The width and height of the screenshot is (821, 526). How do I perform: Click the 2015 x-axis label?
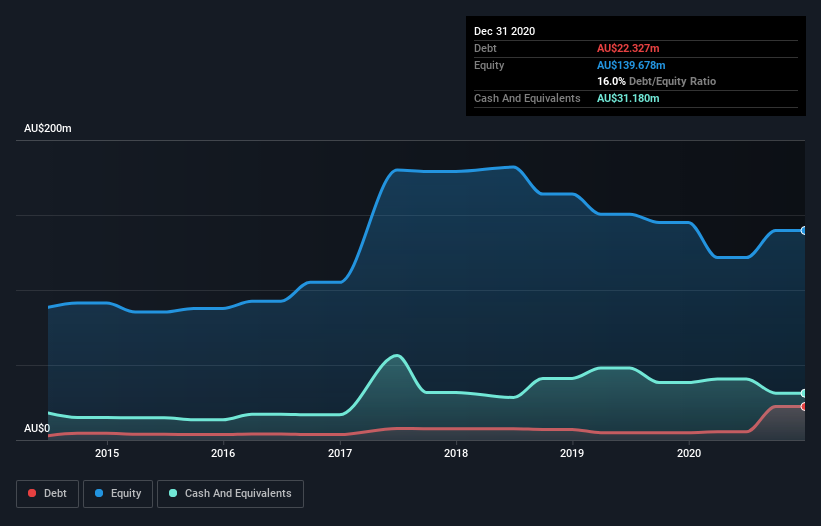(107, 453)
